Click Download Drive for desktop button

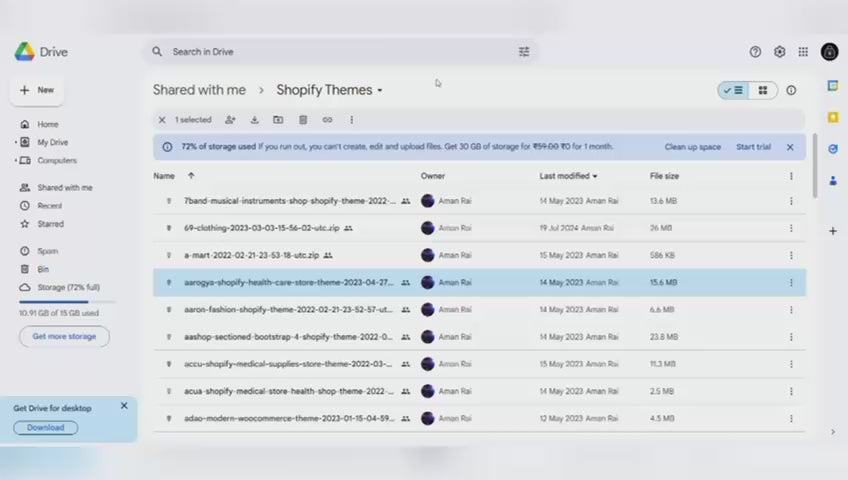tap(45, 428)
